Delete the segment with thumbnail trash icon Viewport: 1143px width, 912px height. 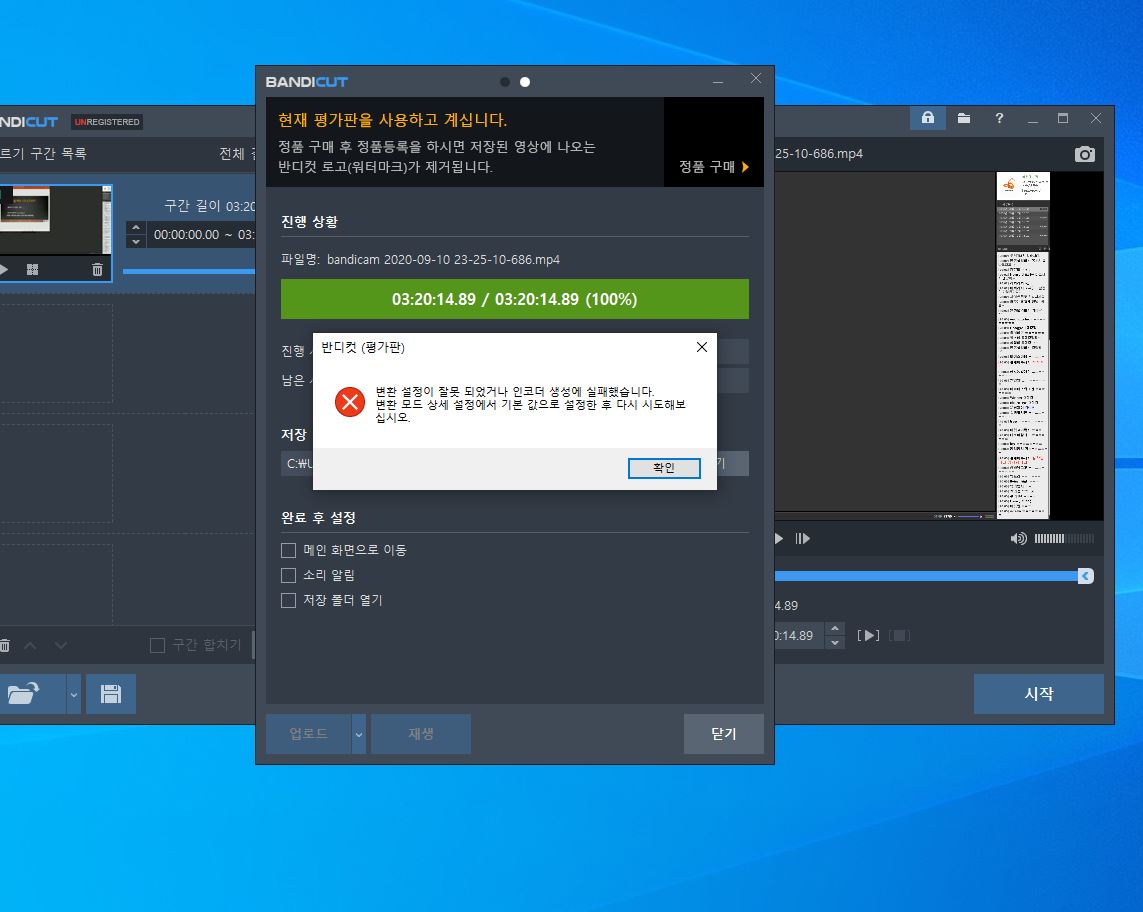[97, 270]
